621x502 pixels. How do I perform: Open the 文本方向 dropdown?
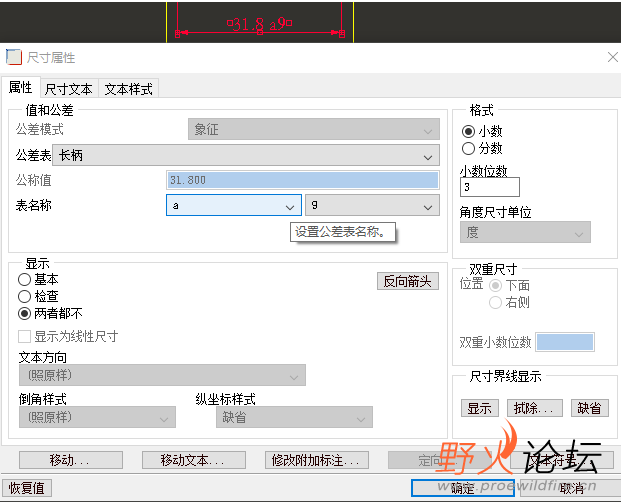click(162, 375)
